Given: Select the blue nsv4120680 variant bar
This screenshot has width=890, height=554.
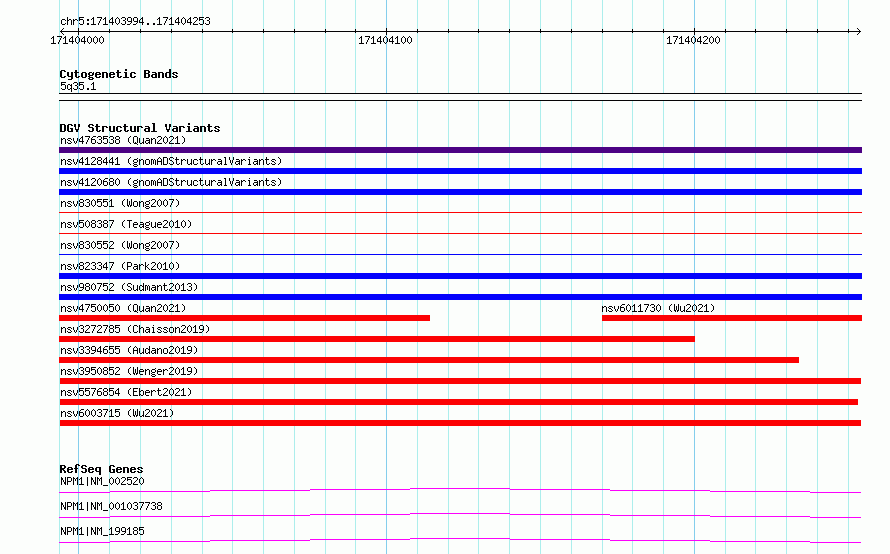Looking at the screenshot, I should (460, 192).
